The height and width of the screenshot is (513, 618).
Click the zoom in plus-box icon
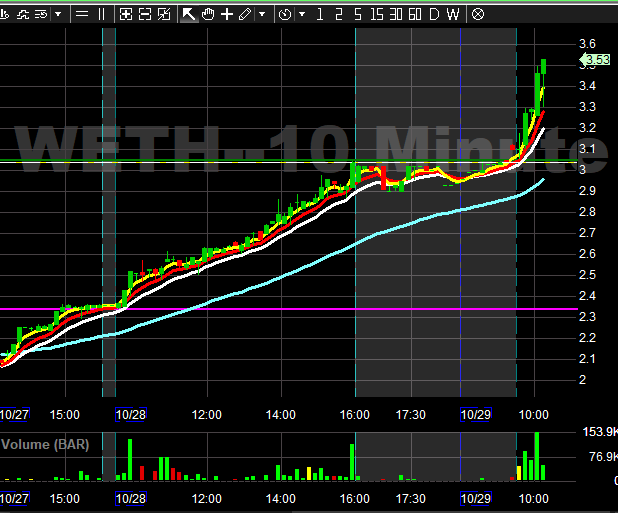coord(126,15)
